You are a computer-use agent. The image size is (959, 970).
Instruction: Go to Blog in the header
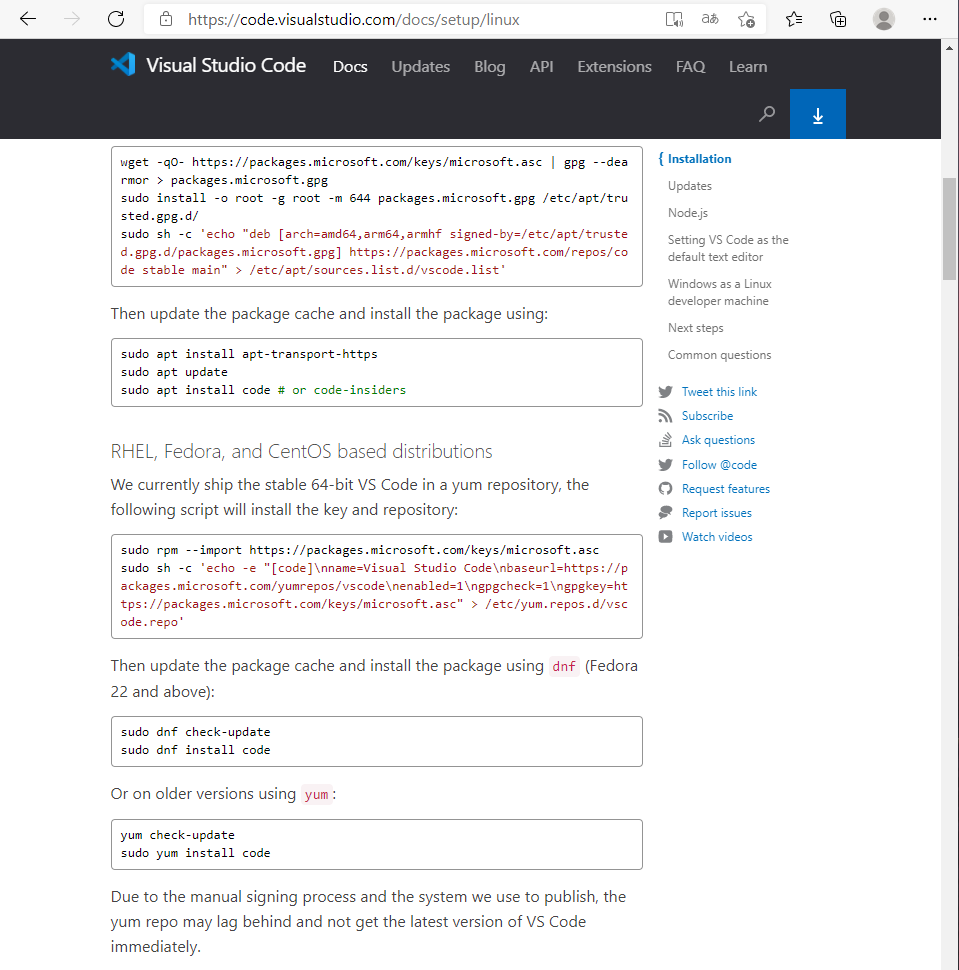489,66
